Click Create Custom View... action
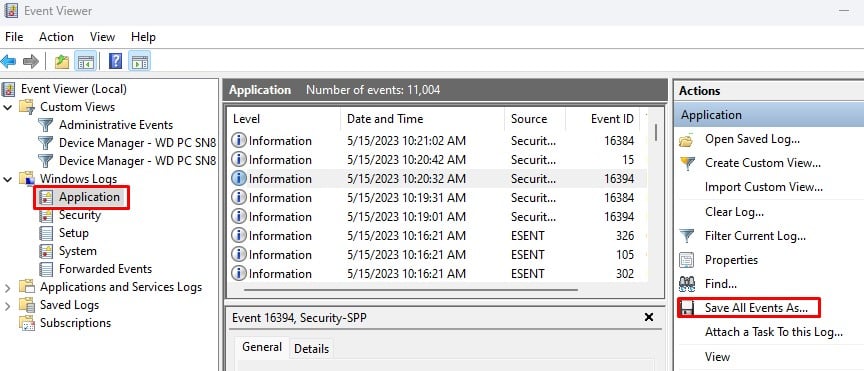This screenshot has width=864, height=371. 763,163
